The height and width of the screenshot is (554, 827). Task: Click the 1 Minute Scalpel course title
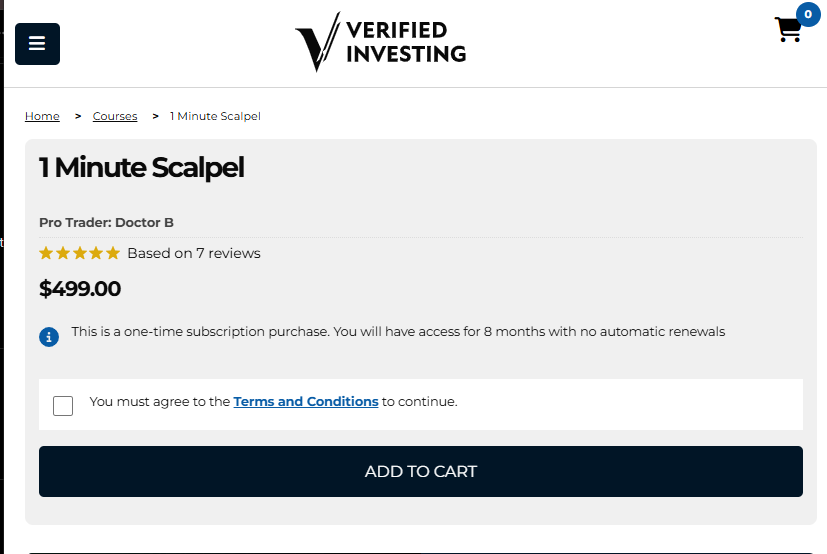(141, 167)
